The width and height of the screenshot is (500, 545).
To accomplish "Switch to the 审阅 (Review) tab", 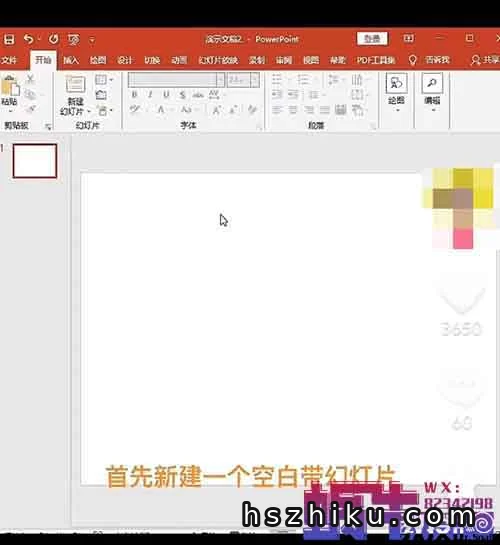I will (284, 60).
